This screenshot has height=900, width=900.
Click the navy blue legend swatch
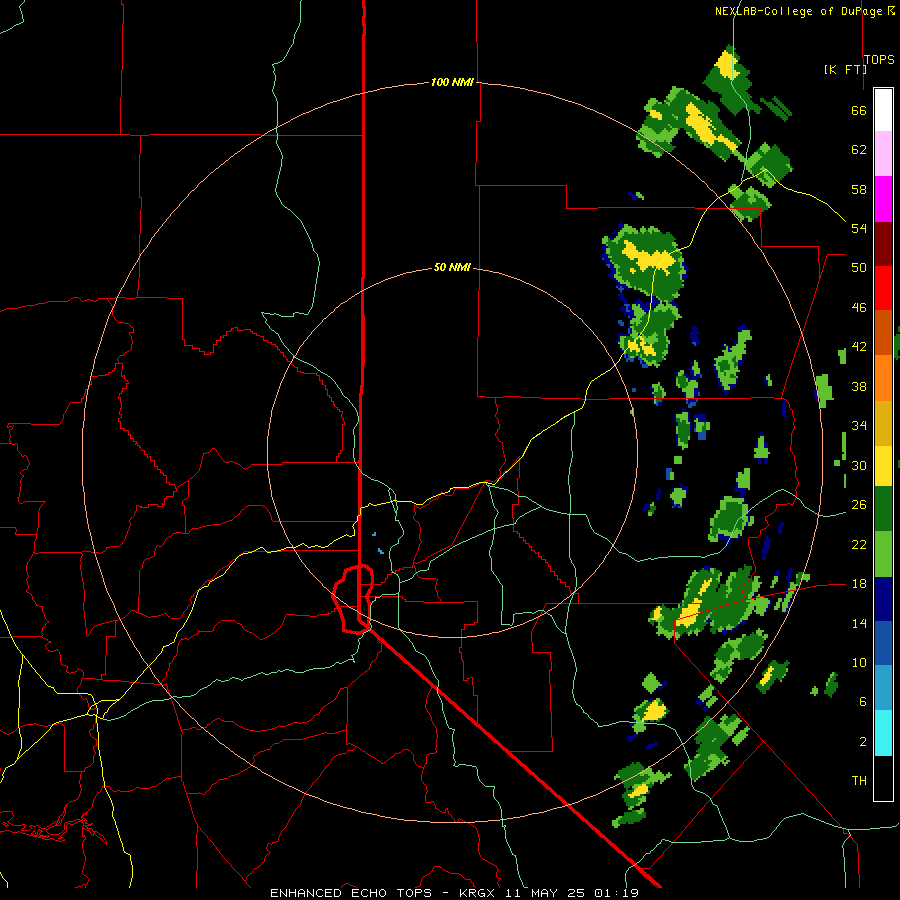pos(883,599)
